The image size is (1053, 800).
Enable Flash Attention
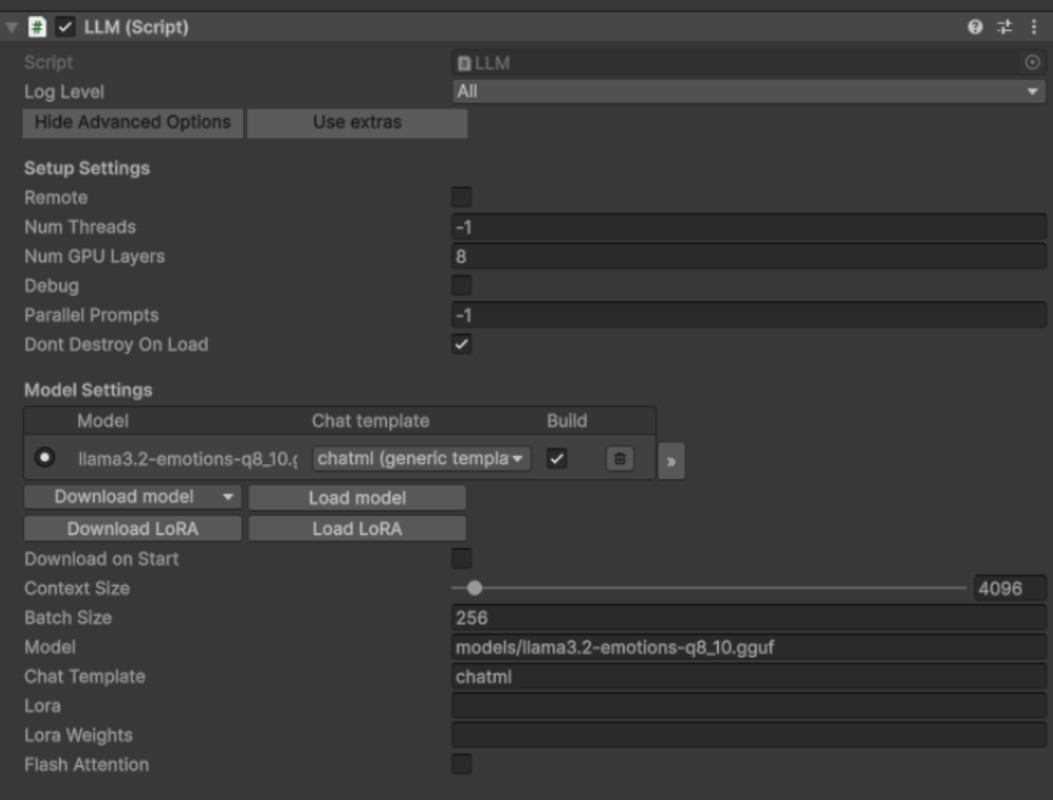(461, 765)
